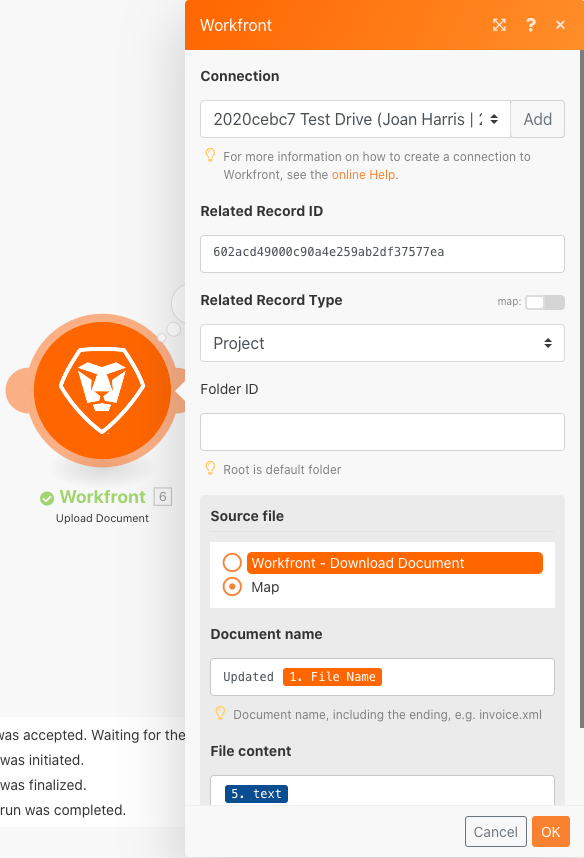Click the OK button
584x858 pixels.
click(x=551, y=832)
